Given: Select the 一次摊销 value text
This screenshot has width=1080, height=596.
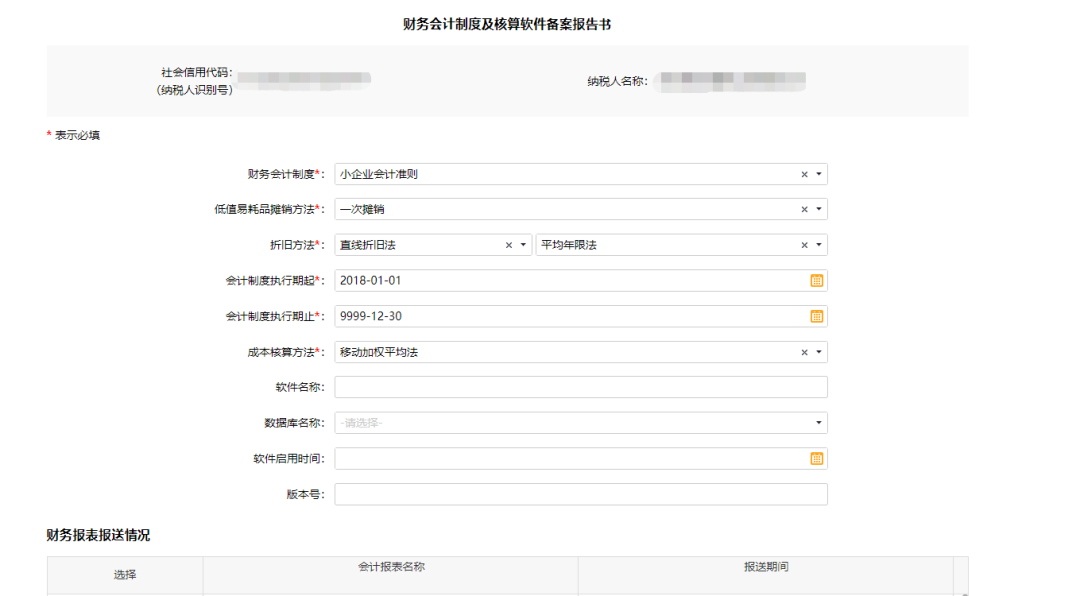Looking at the screenshot, I should point(362,209).
